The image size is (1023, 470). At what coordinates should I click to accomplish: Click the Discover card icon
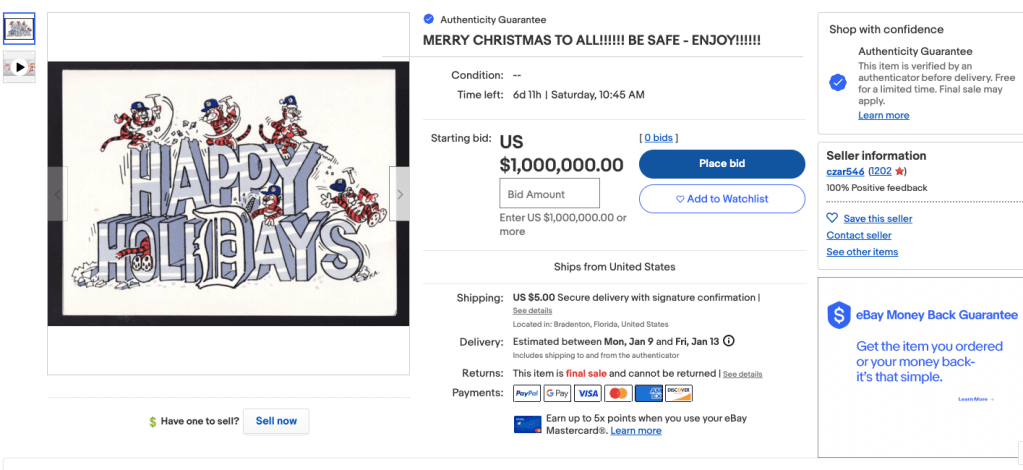[x=679, y=393]
